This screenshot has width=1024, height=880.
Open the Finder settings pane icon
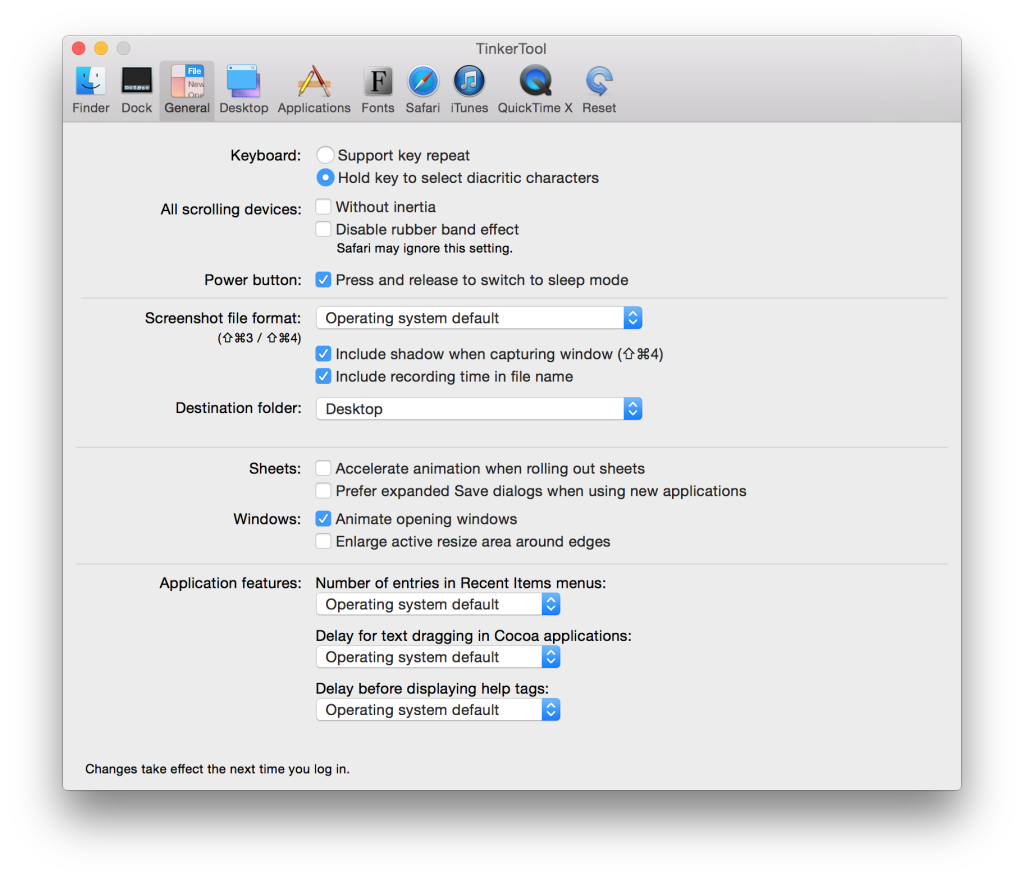(91, 82)
